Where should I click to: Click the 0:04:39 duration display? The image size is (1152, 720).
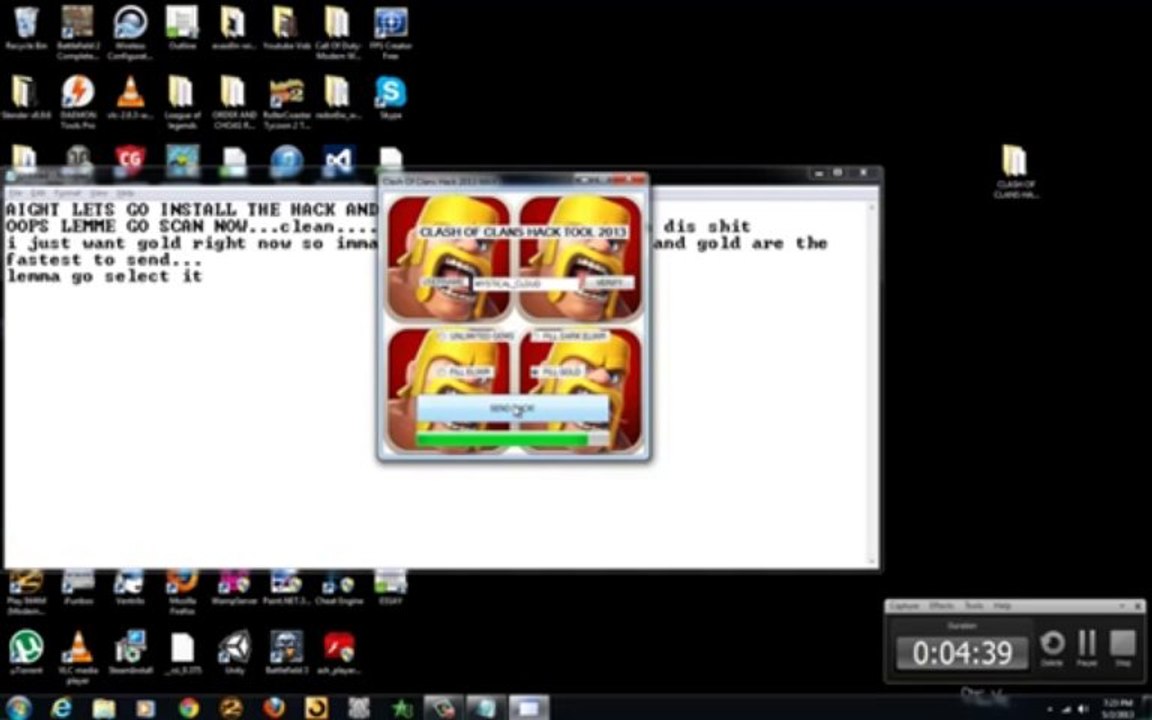[x=962, y=652]
